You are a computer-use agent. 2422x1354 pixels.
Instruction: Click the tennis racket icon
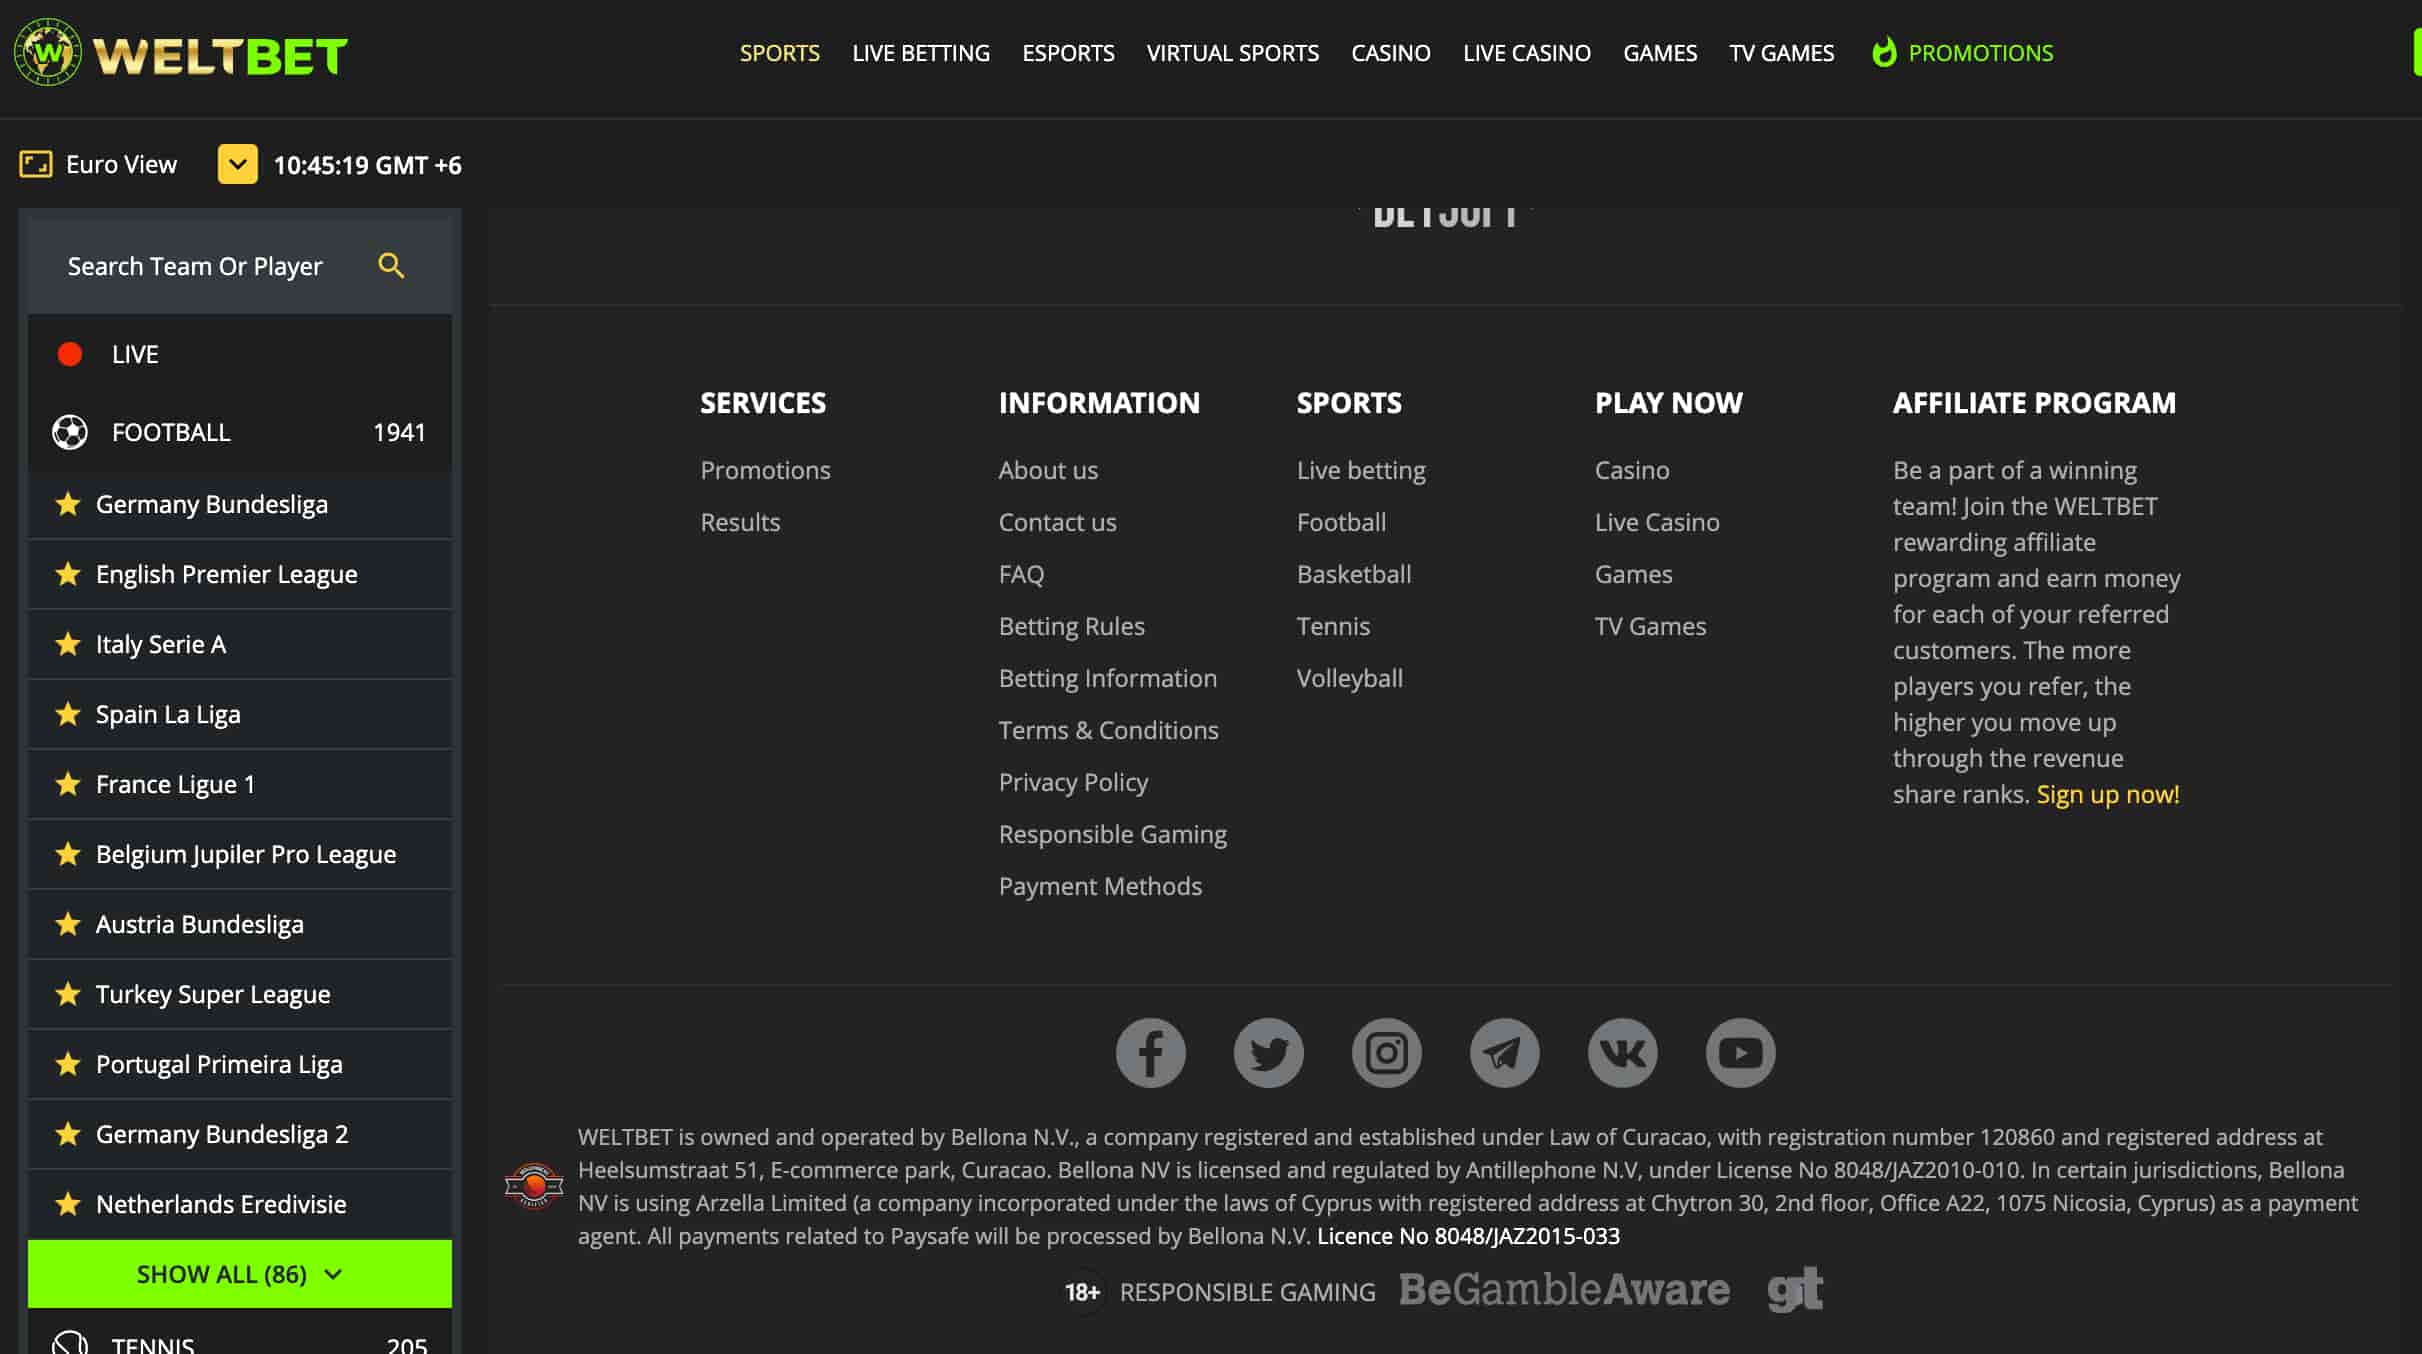[x=70, y=1344]
